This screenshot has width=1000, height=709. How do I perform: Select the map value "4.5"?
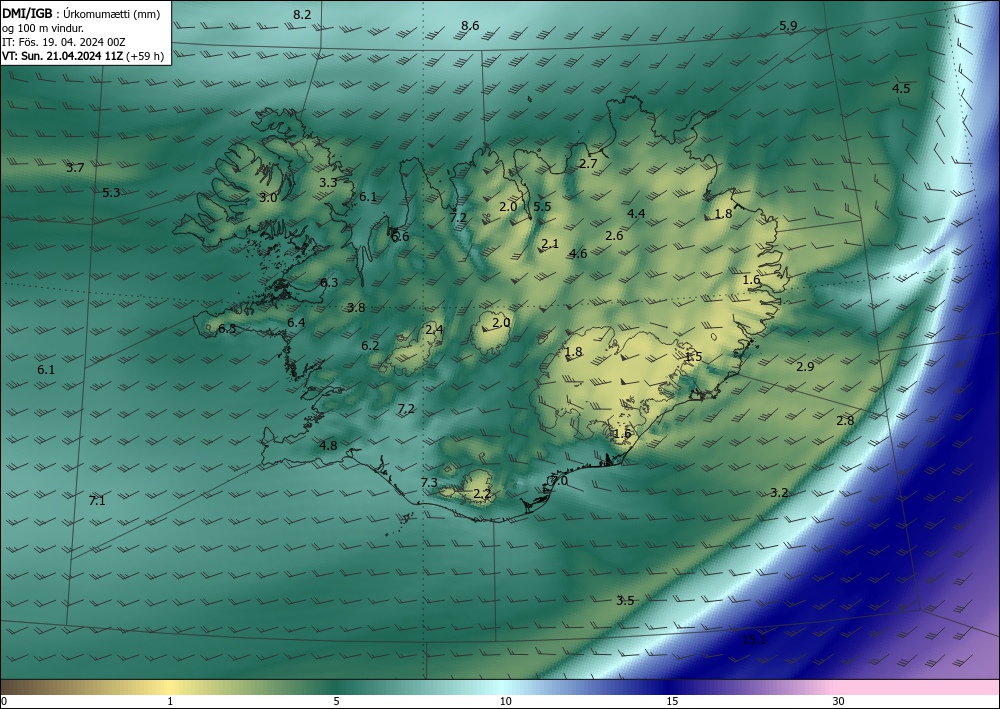(x=901, y=89)
